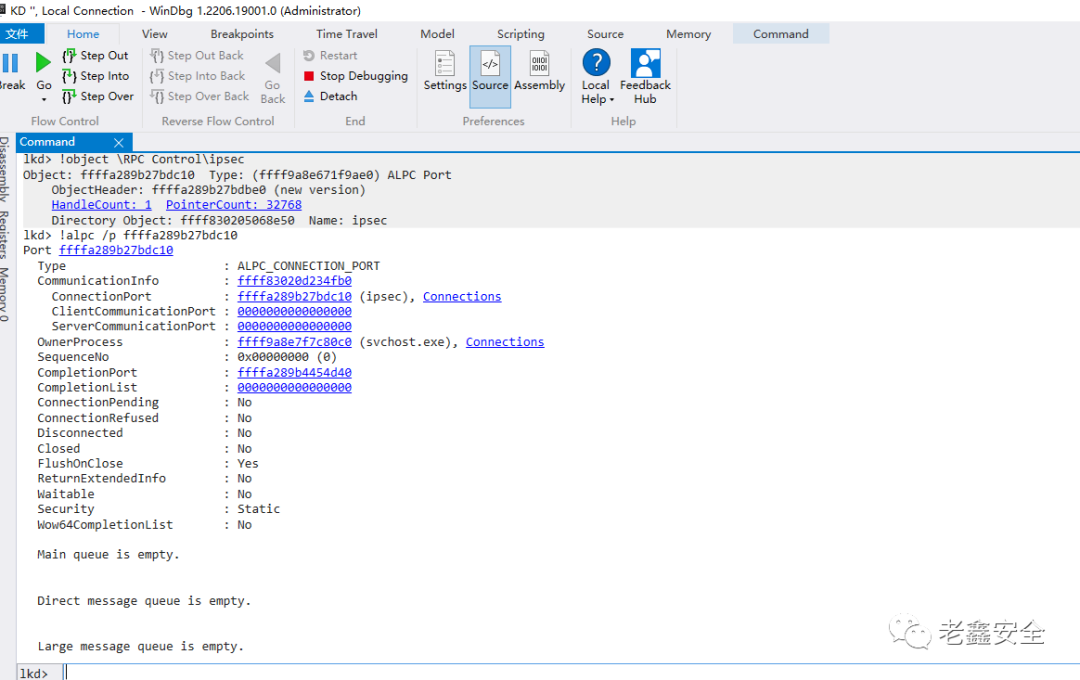Click ConnectionPort address link
1080x680 pixels.
(x=294, y=296)
